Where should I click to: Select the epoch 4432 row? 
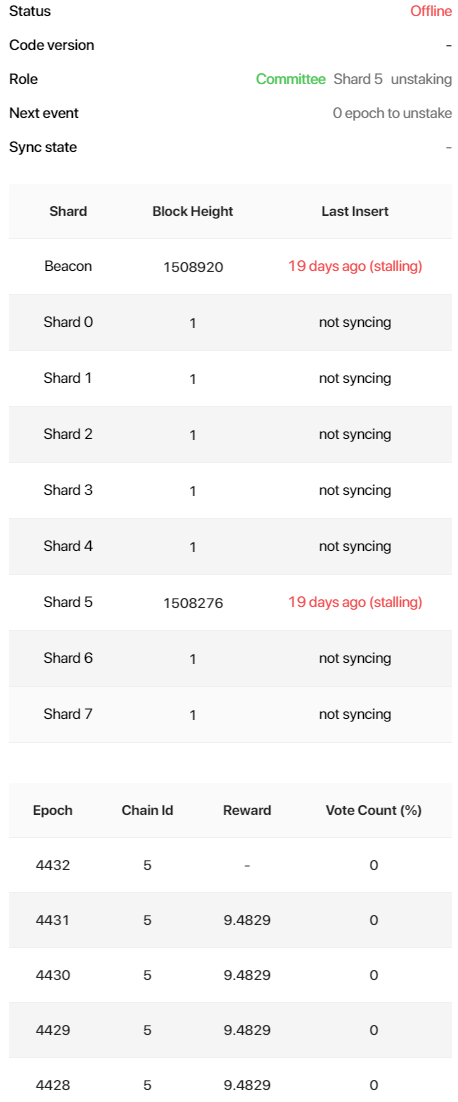[230, 865]
